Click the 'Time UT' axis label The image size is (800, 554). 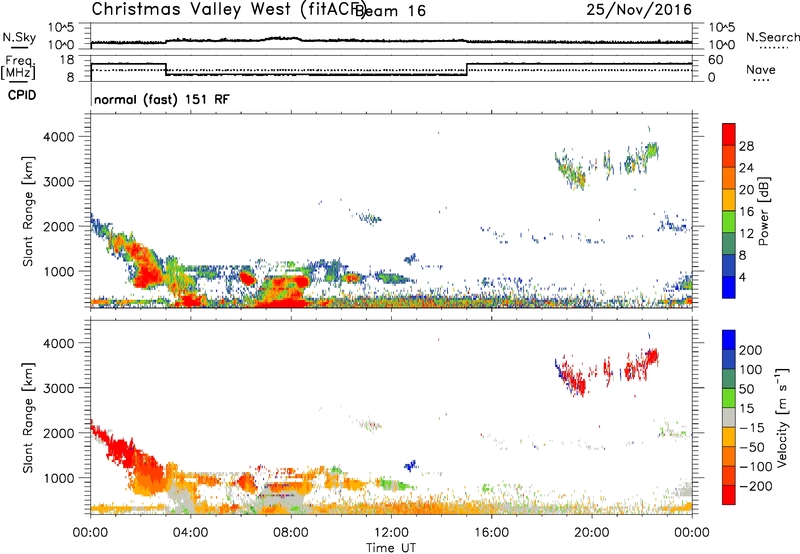tap(391, 548)
